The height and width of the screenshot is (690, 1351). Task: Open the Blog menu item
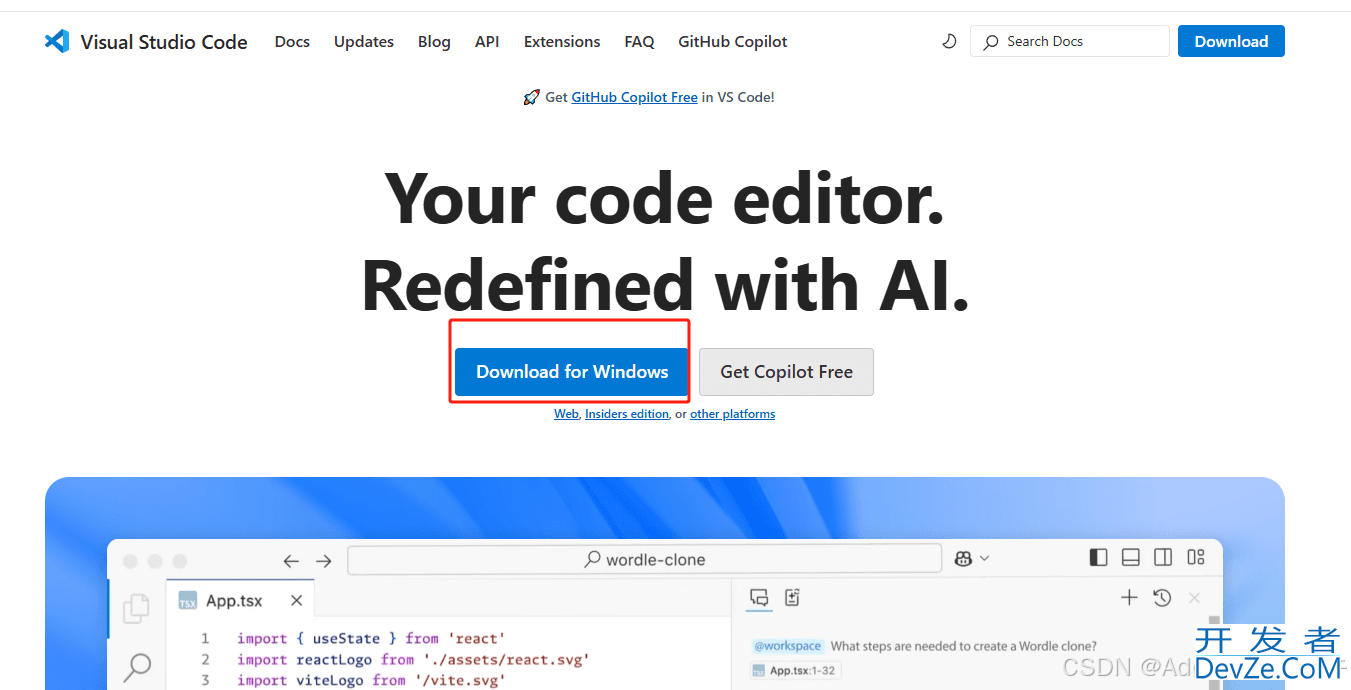point(434,41)
